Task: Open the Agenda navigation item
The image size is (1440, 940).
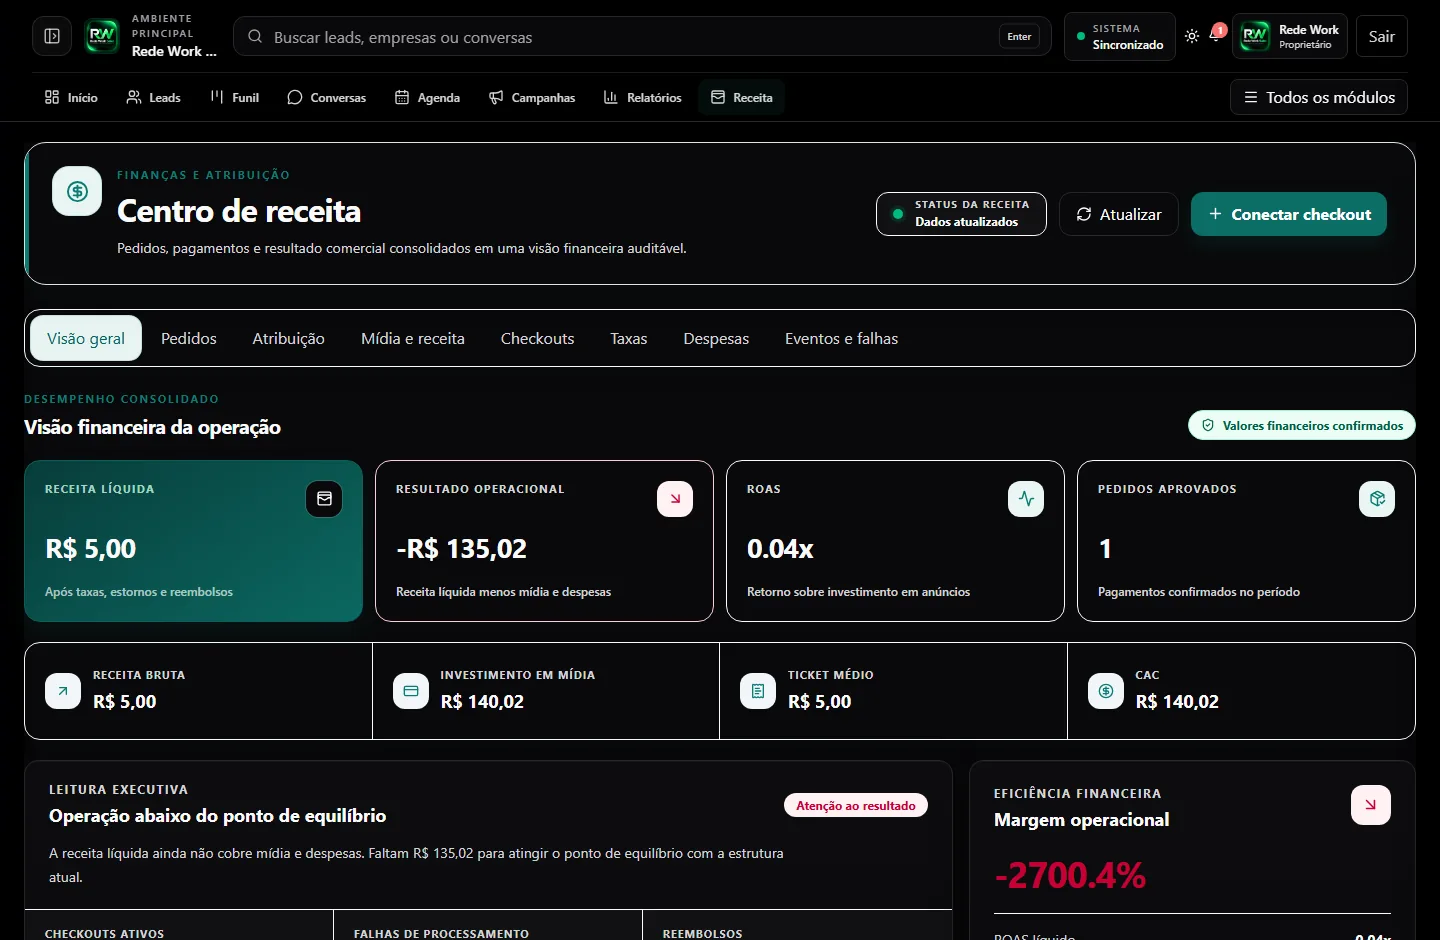Action: tap(427, 97)
